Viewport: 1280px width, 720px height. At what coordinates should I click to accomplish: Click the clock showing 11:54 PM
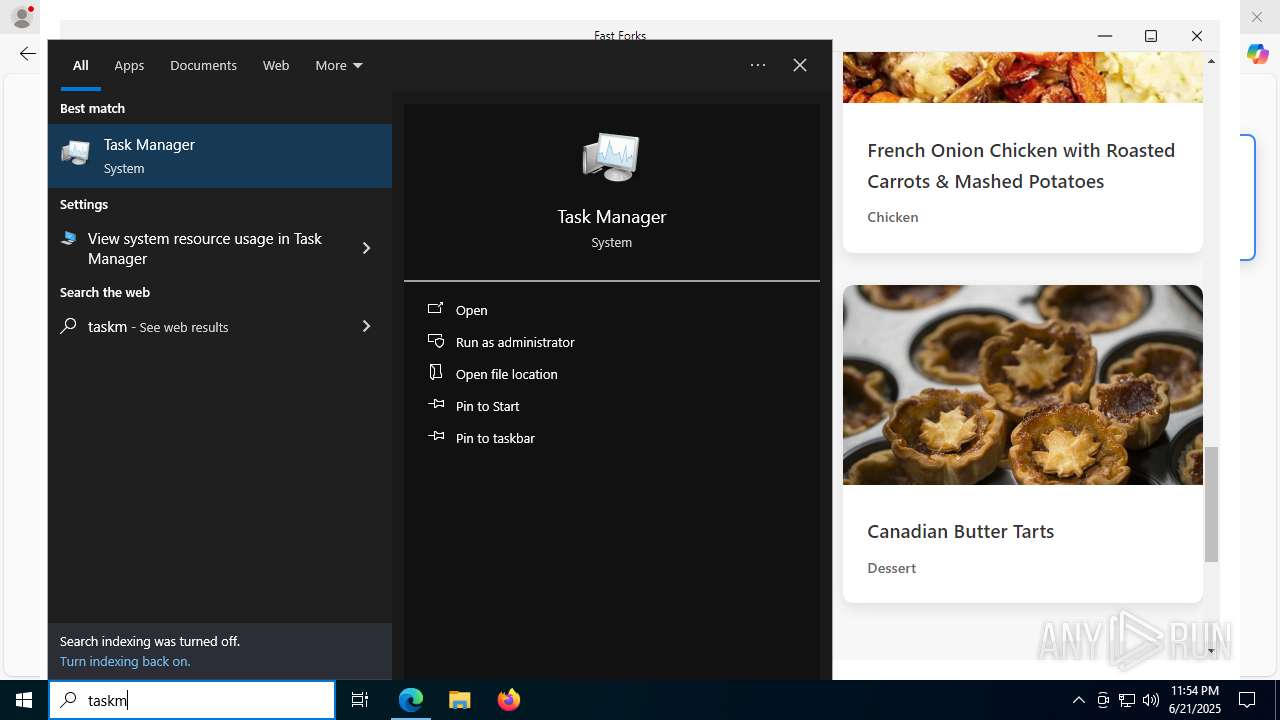[1195, 691]
